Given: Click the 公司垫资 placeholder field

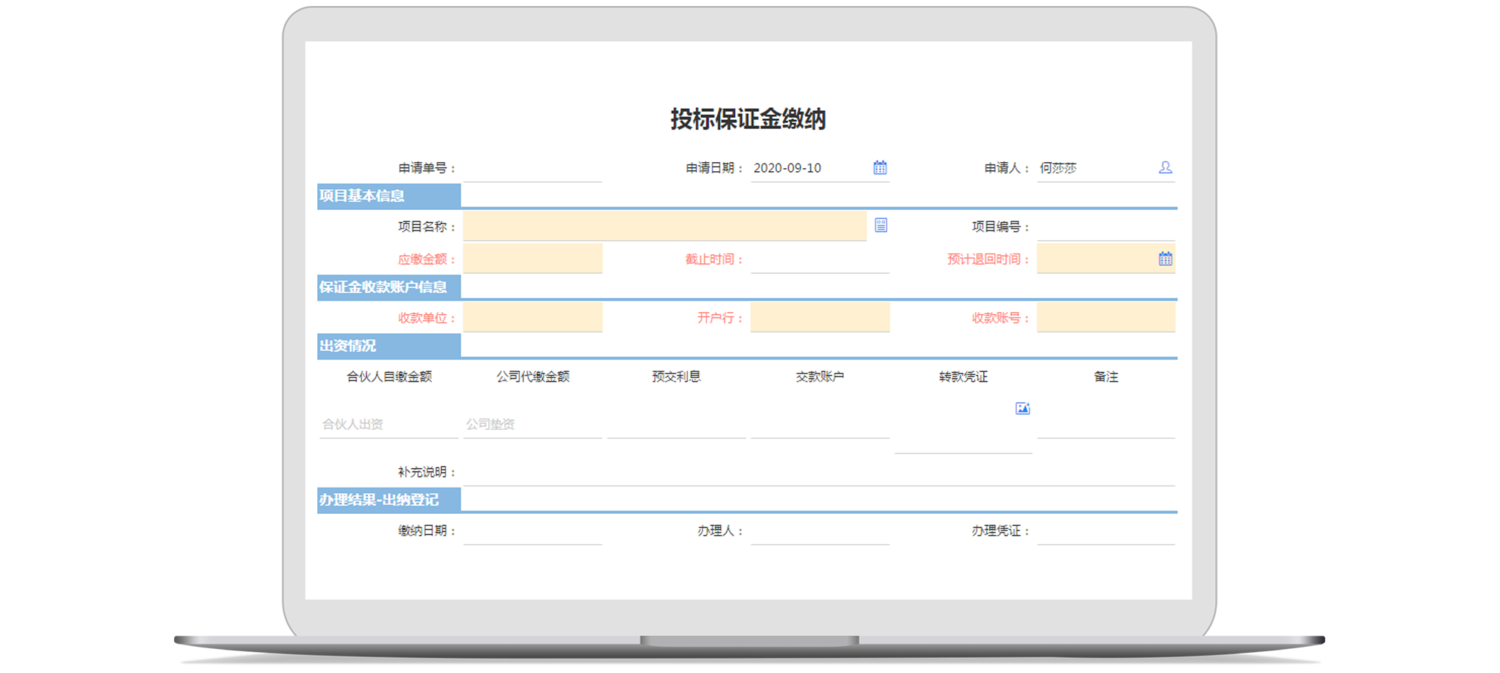Looking at the screenshot, I should click(532, 425).
